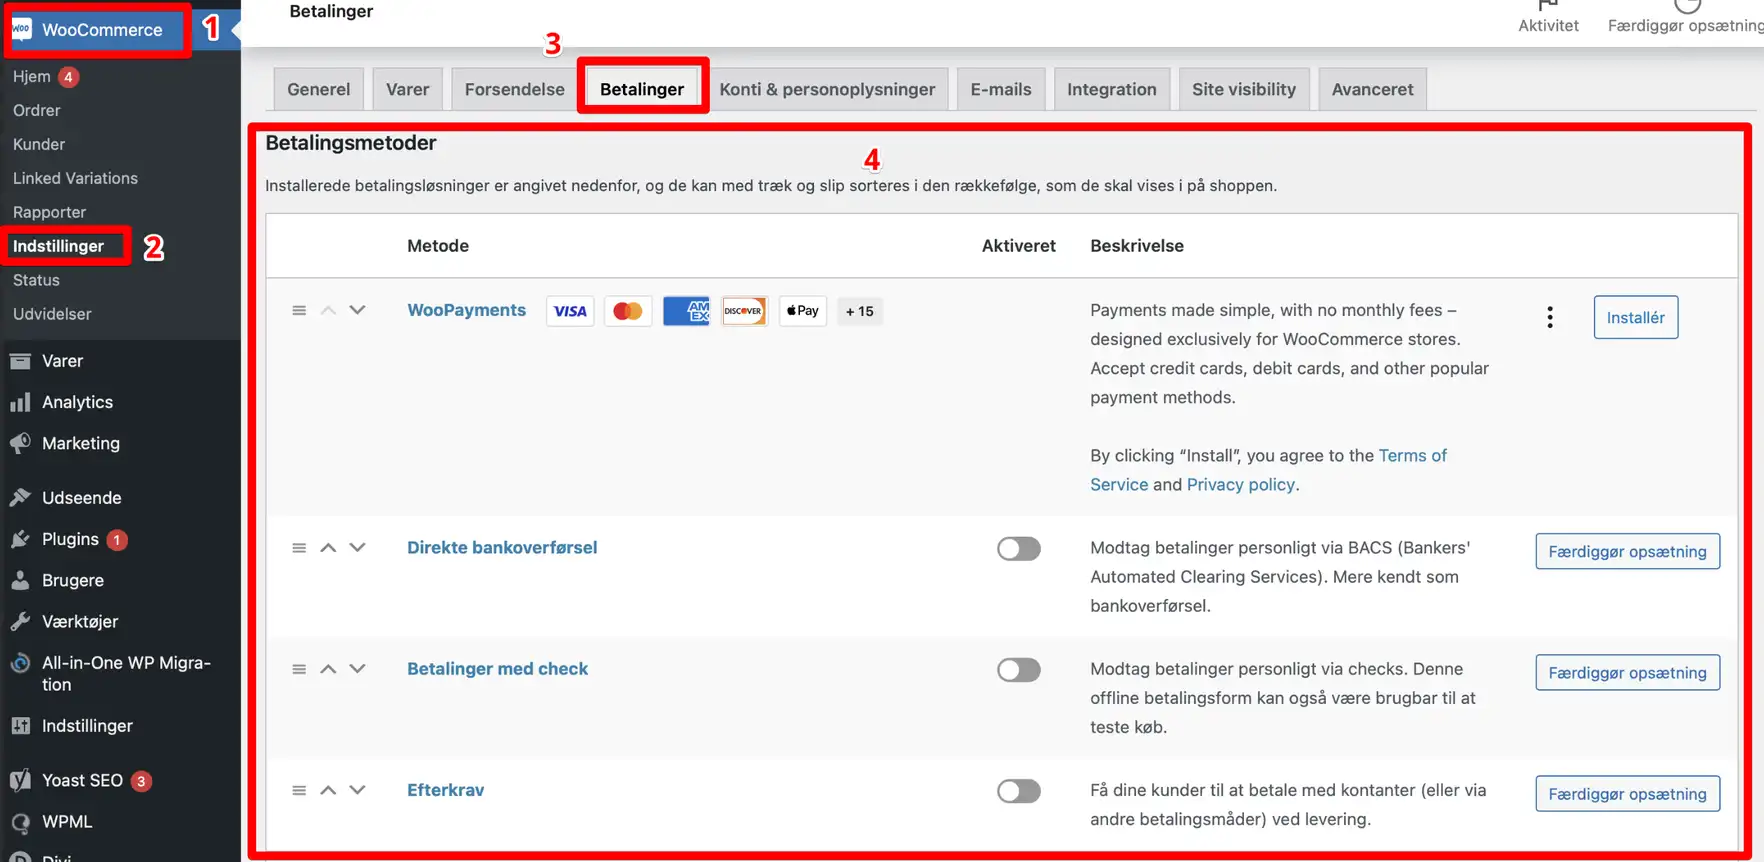Click the Analytics bar chart icon in sidebar

[x=20, y=403]
